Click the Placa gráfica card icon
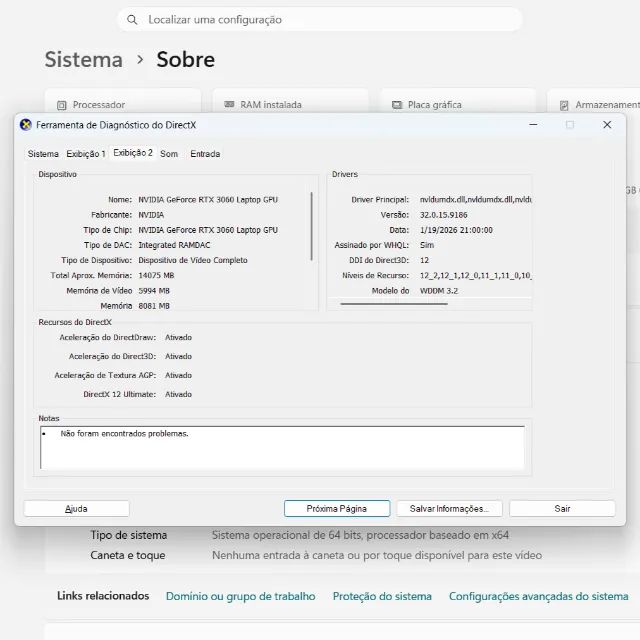The image size is (640, 640). pos(397,105)
